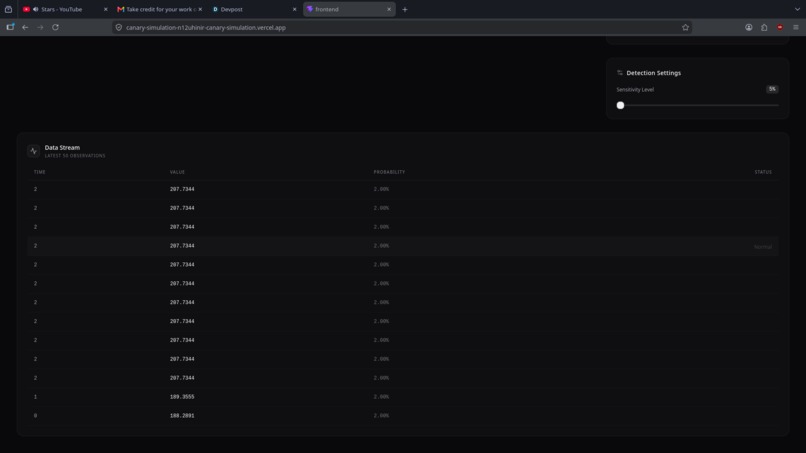The image size is (806, 453).
Task: Click the Detection Settings sliders icon
Action: coord(620,73)
